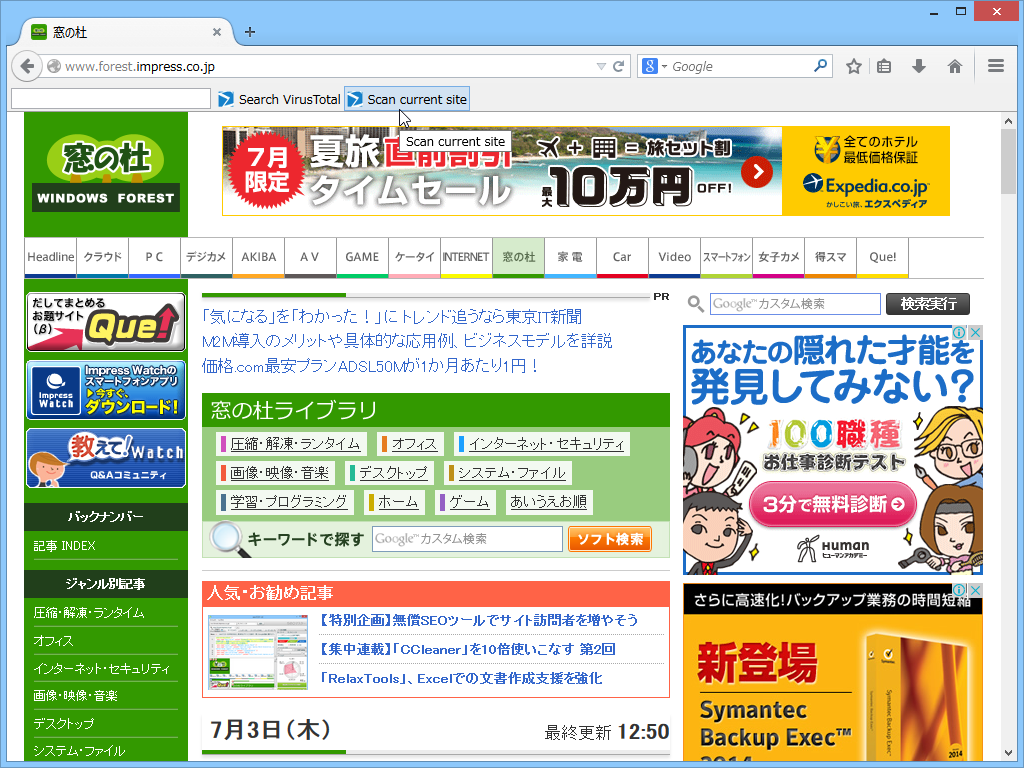Screen dimensions: 1024x768
Task: Focus the top-right Google custom search field
Action: coord(795,304)
